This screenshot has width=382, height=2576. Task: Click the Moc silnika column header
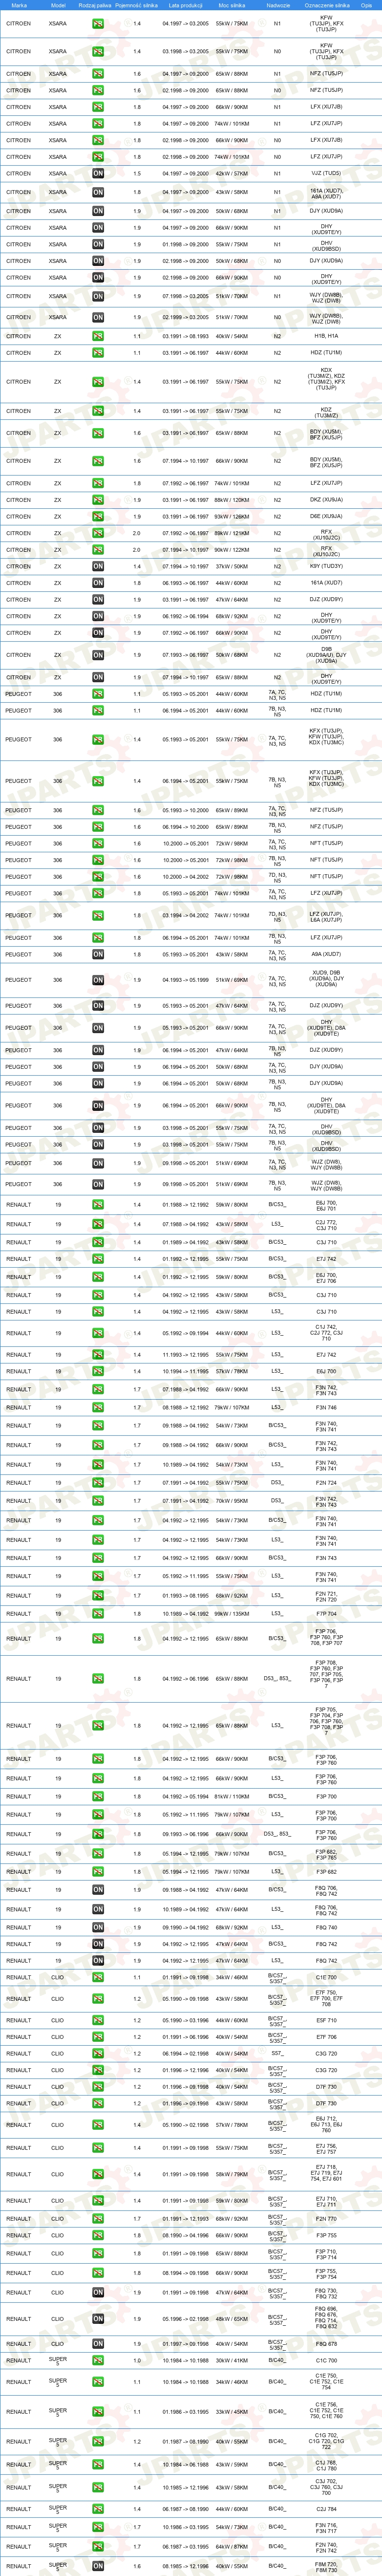click(x=232, y=5)
